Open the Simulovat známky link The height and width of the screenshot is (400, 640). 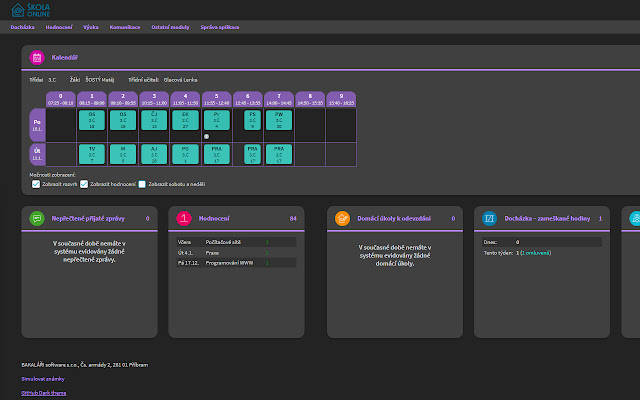[x=43, y=379]
